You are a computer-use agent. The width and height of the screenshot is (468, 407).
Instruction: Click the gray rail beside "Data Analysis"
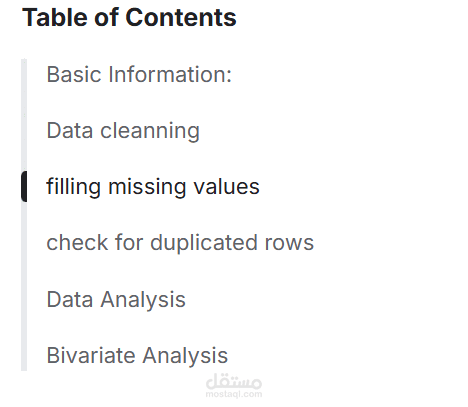point(24,299)
